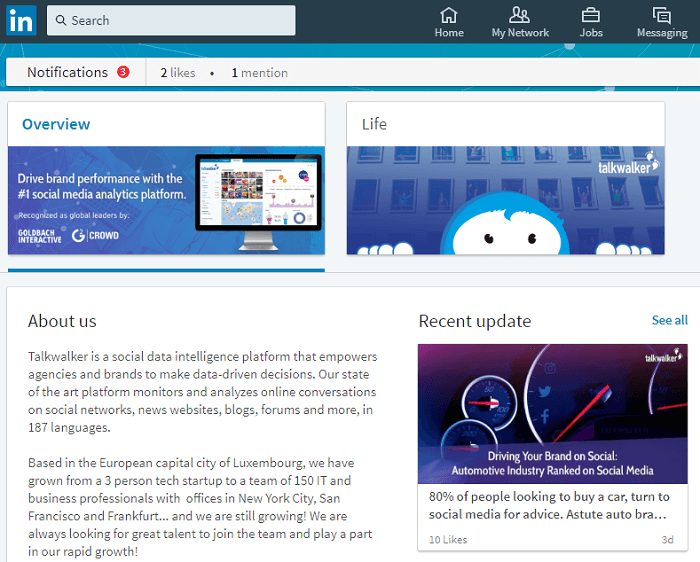The height and width of the screenshot is (562, 700).
Task: Open the Home navigation icon
Action: point(449,15)
